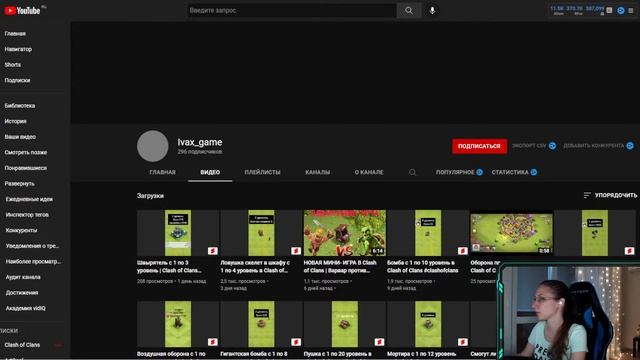Click title НОВАЯ МИНИ-ИГРА в Clash of Clans
The image size is (640, 360).
(340, 267)
